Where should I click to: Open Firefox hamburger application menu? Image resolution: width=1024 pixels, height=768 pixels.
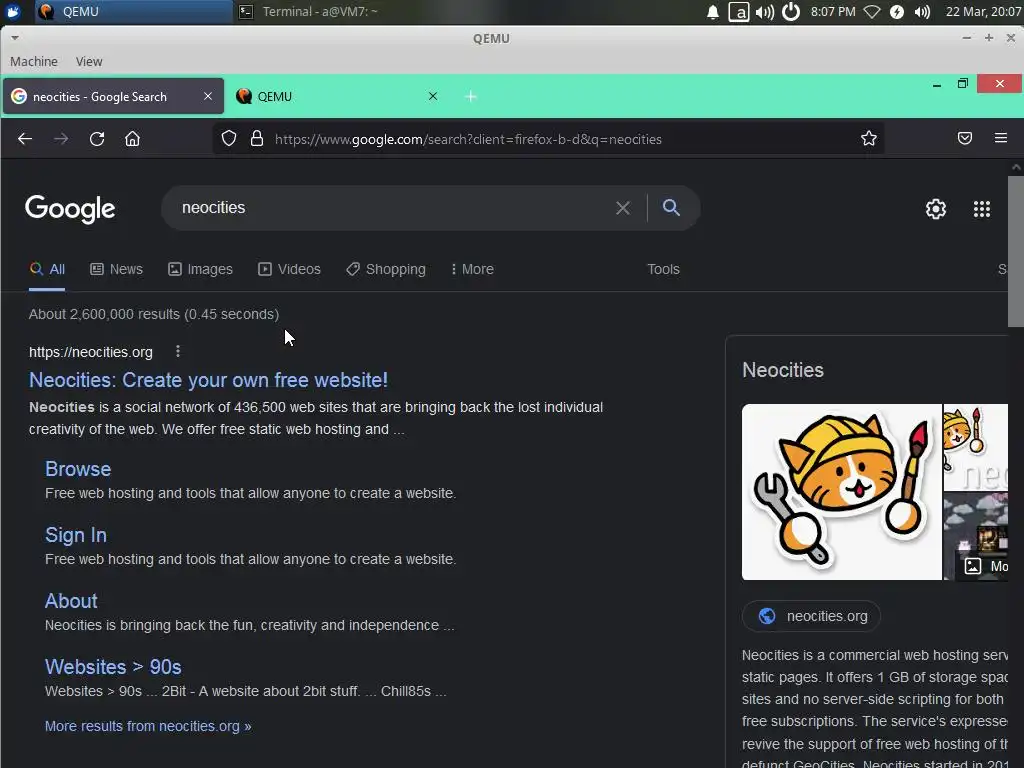(1000, 138)
